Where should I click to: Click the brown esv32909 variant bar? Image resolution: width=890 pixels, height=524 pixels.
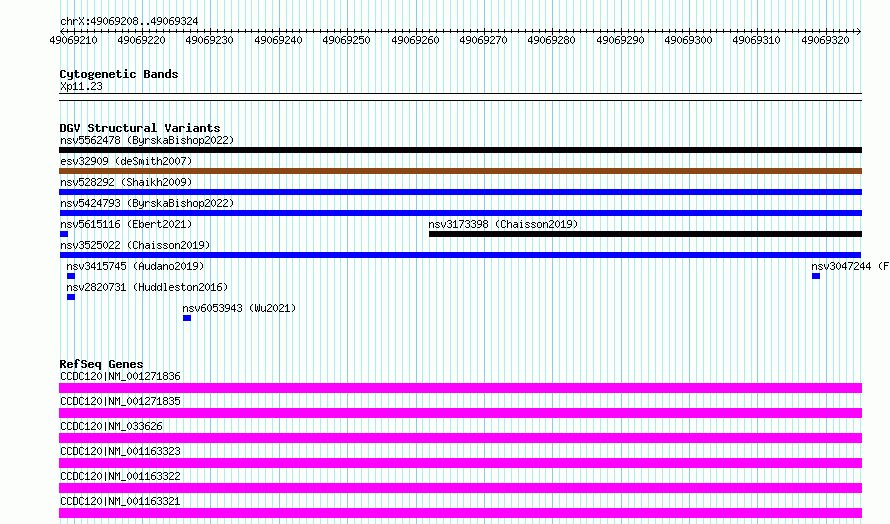[460, 171]
